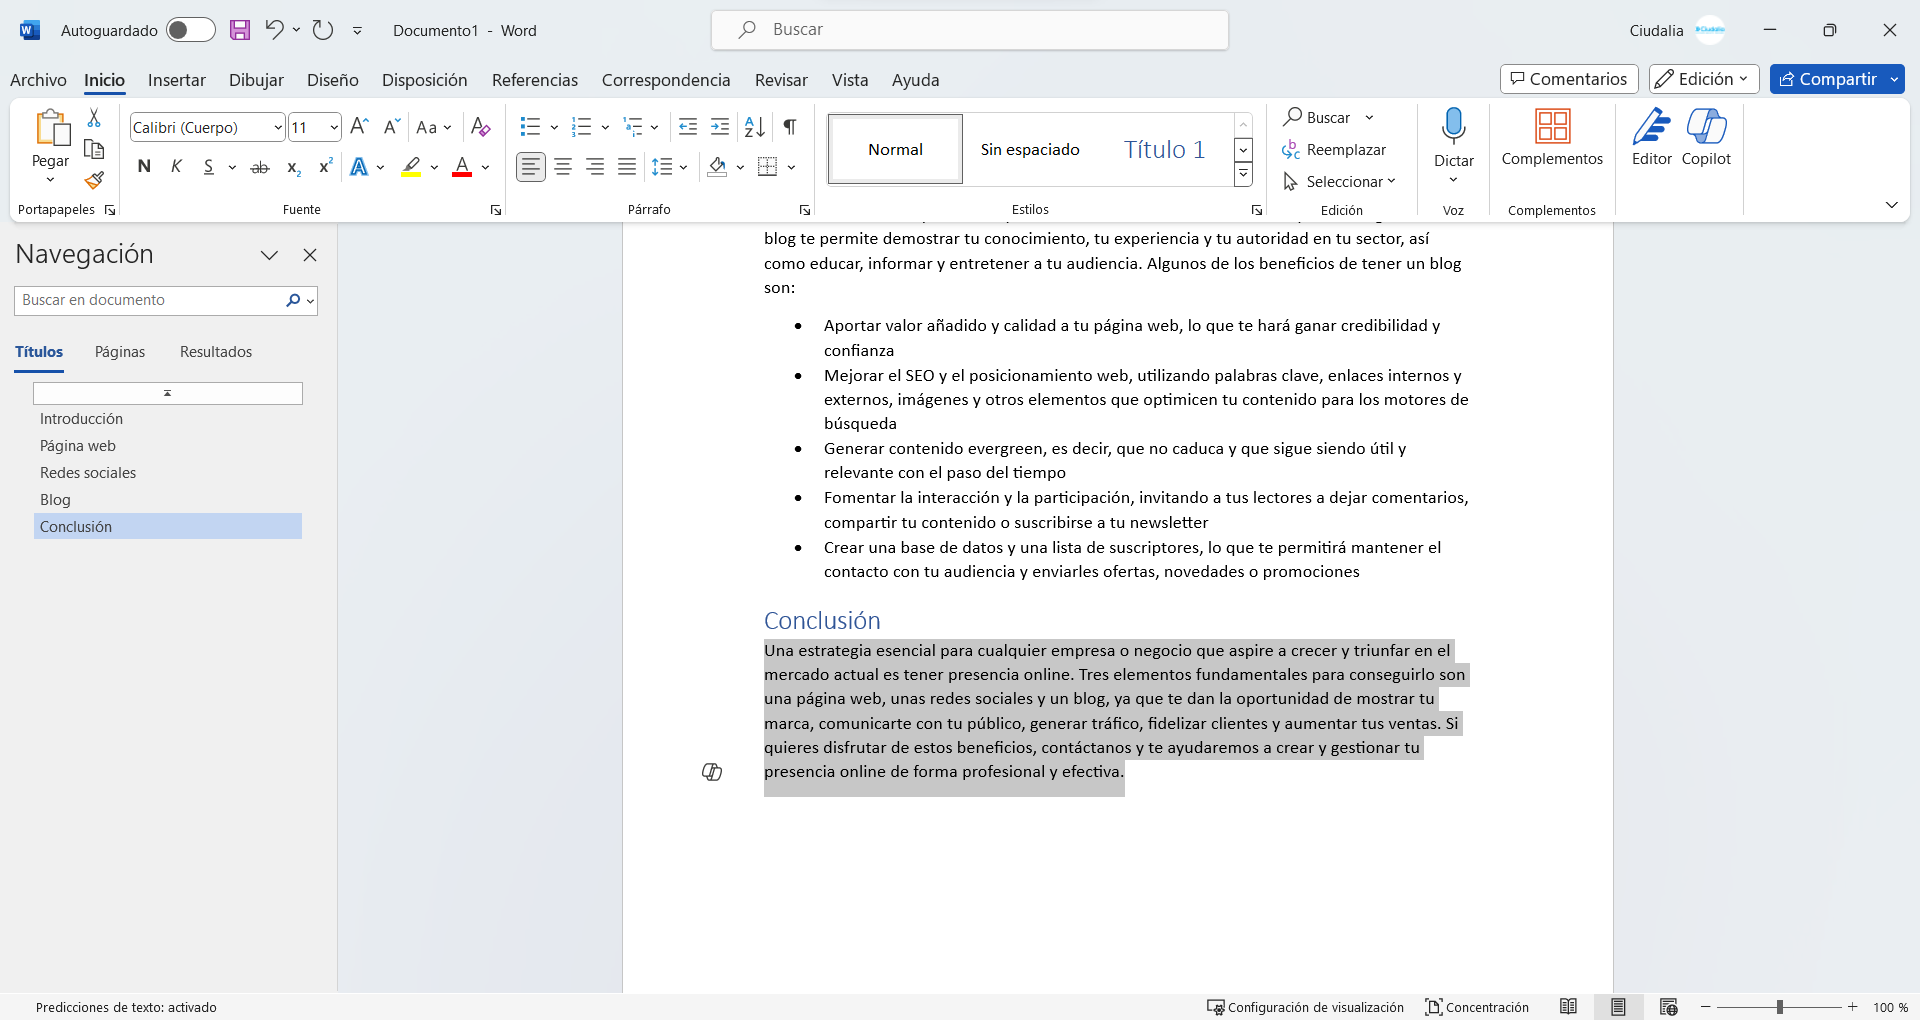Click the zoom slider handle

(x=1779, y=1007)
